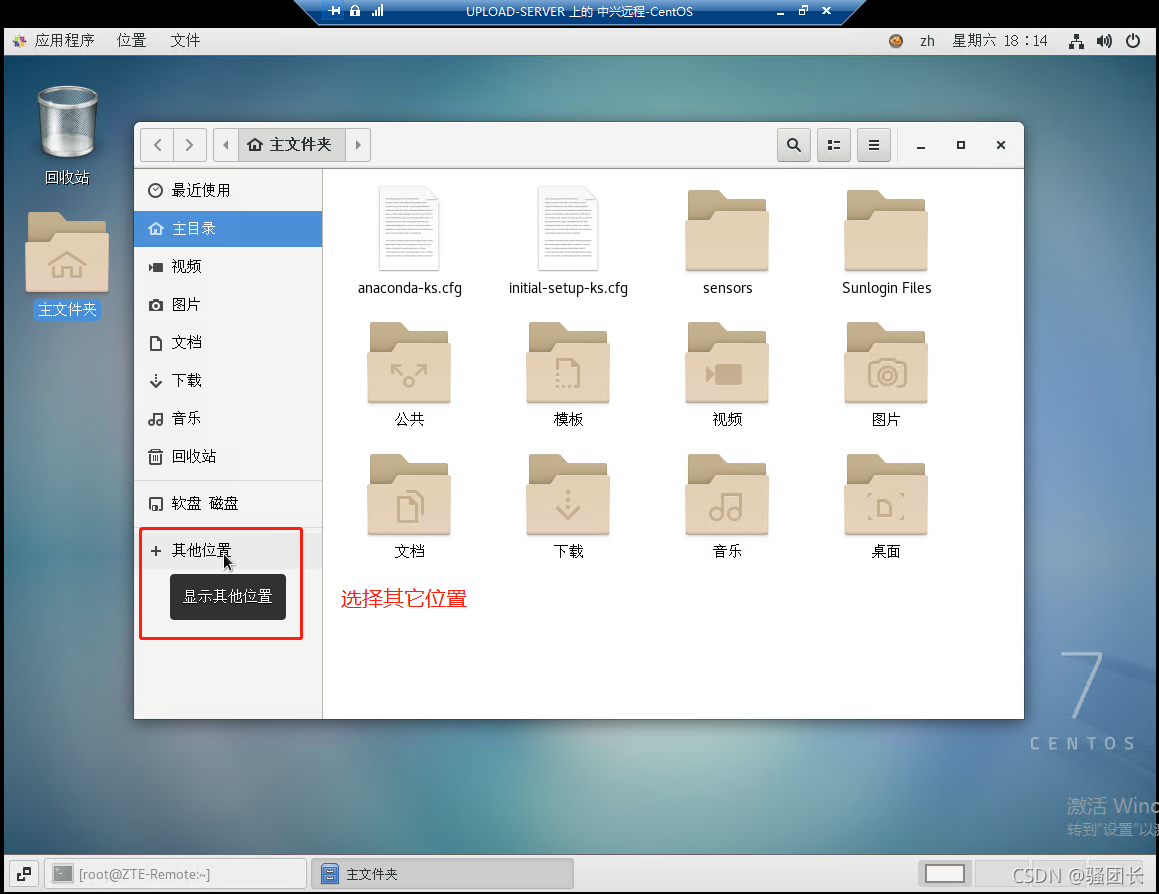Select the initial-setup-ks.cfg file icon
This screenshot has height=894, width=1159.
568,229
